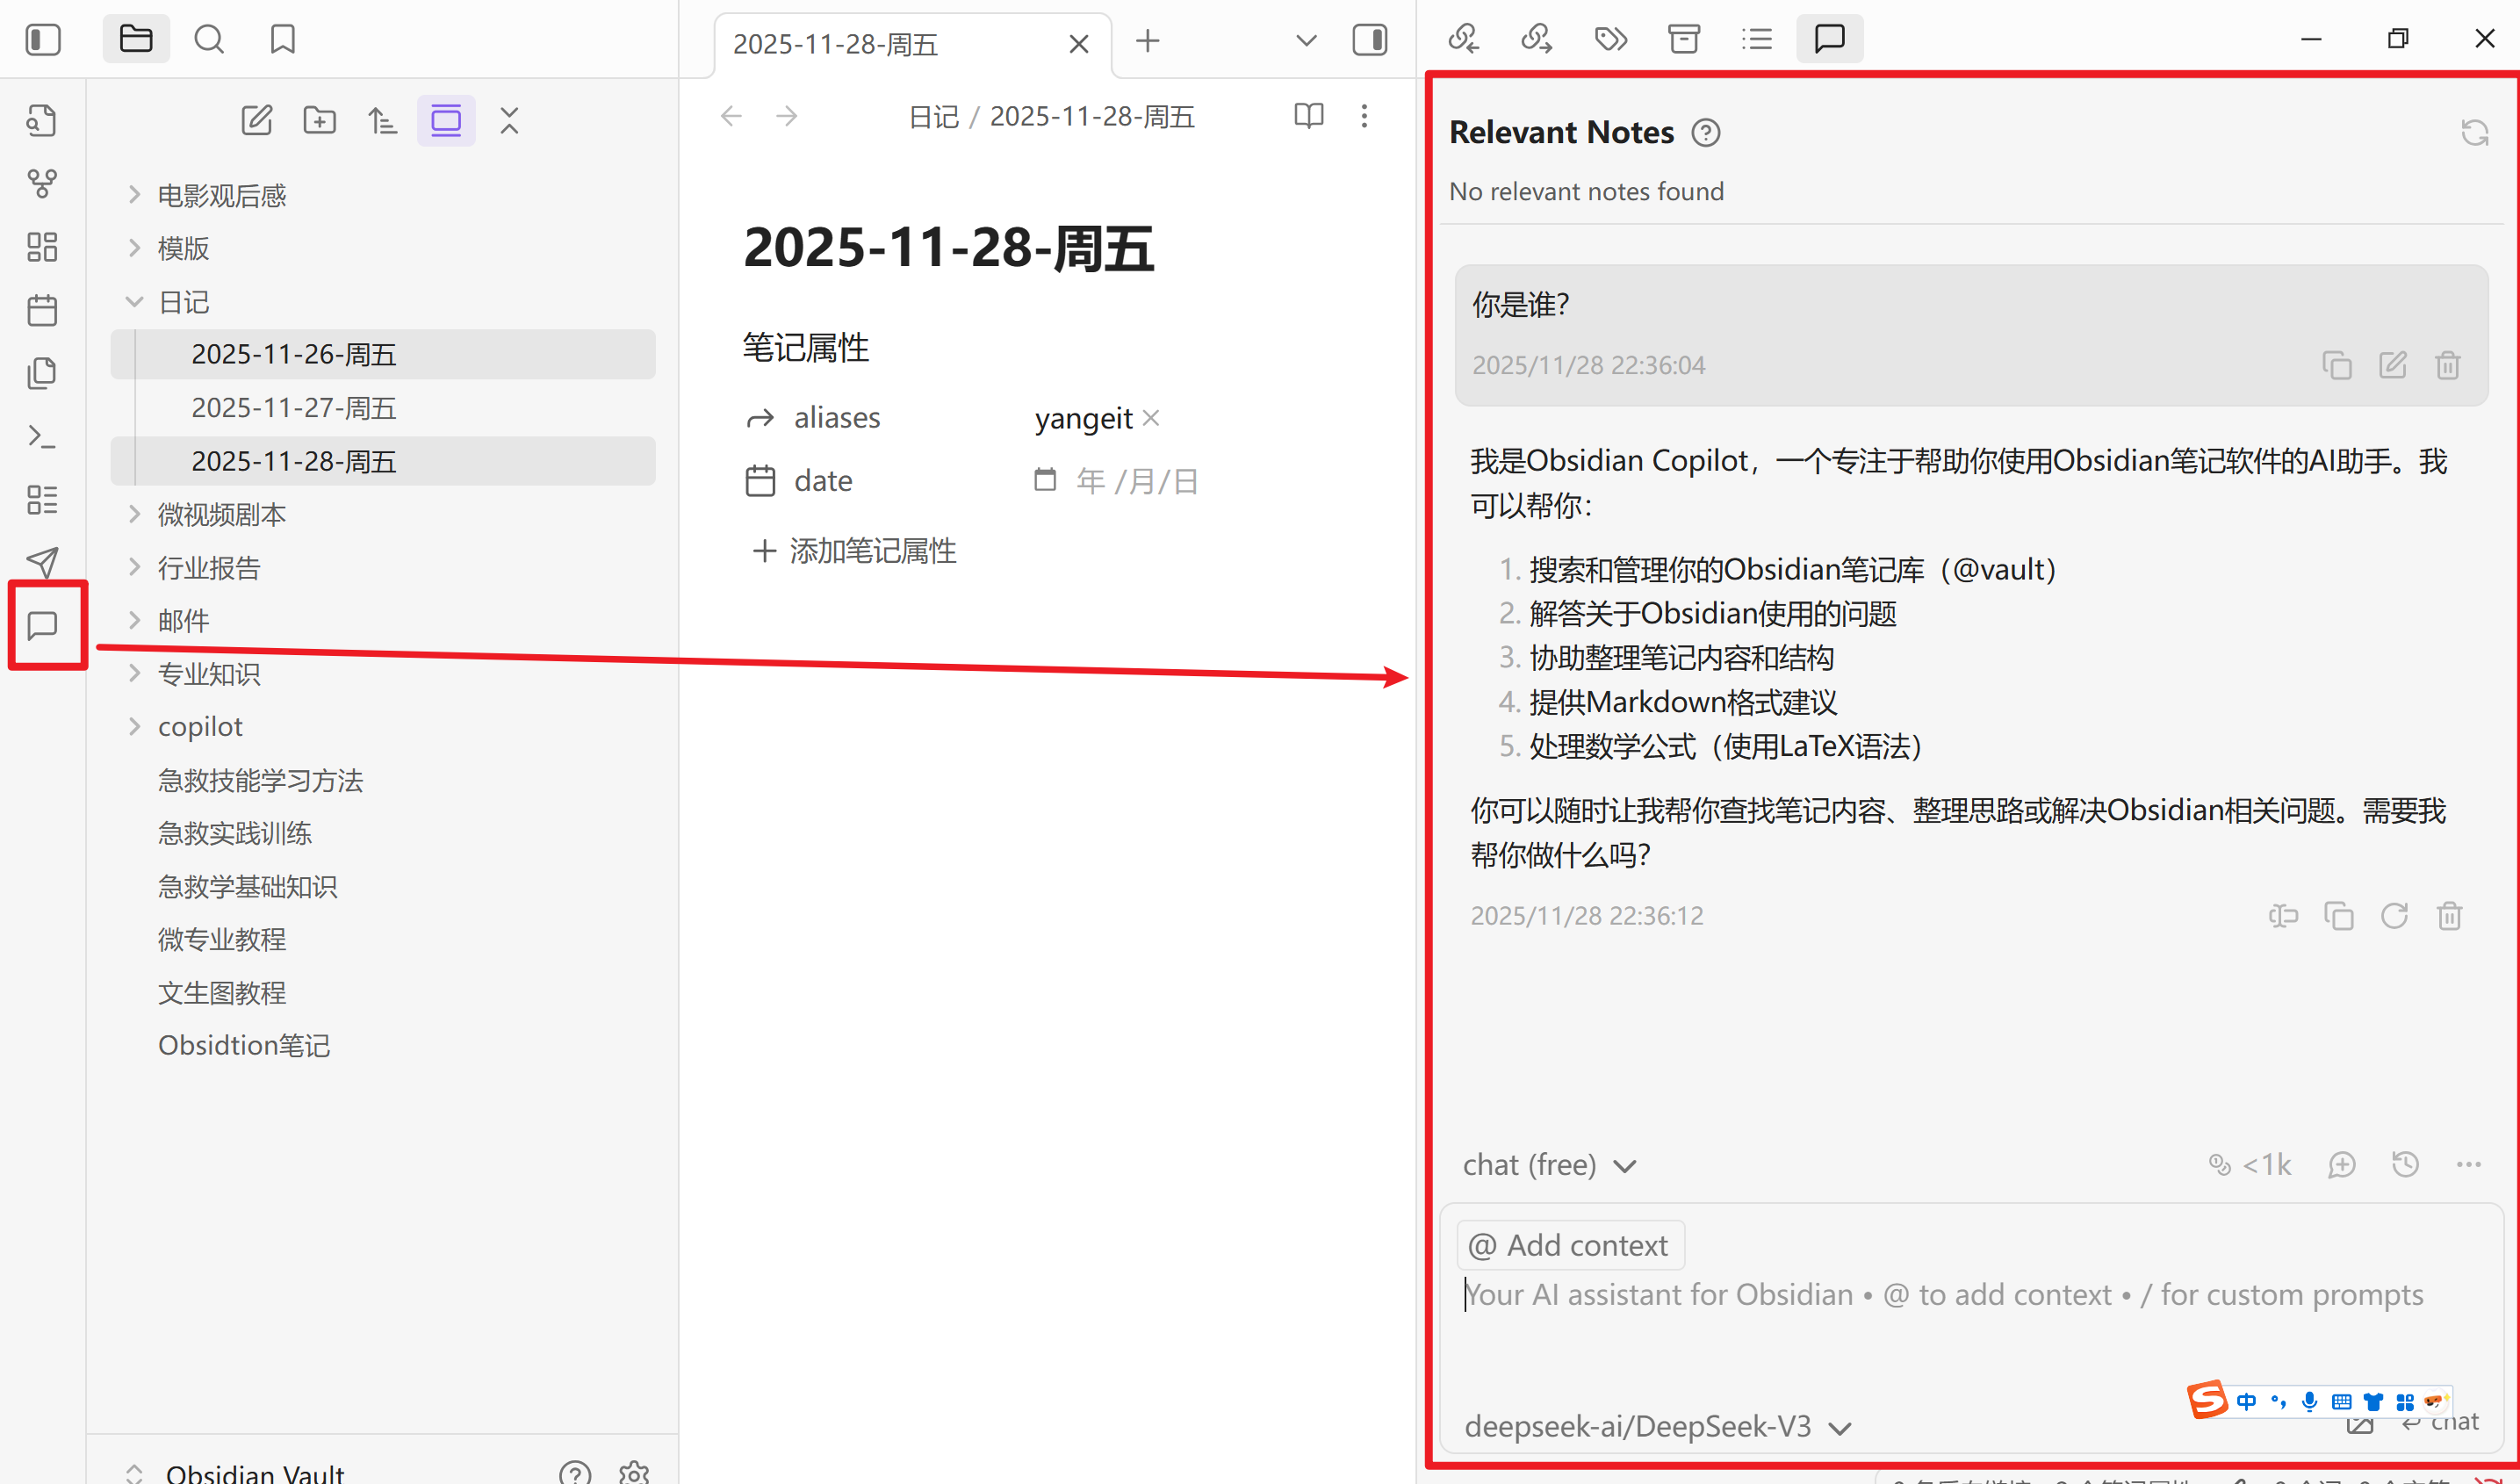Image resolution: width=2520 pixels, height=1484 pixels.
Task: Create new folder in file explorer
Action: pos(320,121)
